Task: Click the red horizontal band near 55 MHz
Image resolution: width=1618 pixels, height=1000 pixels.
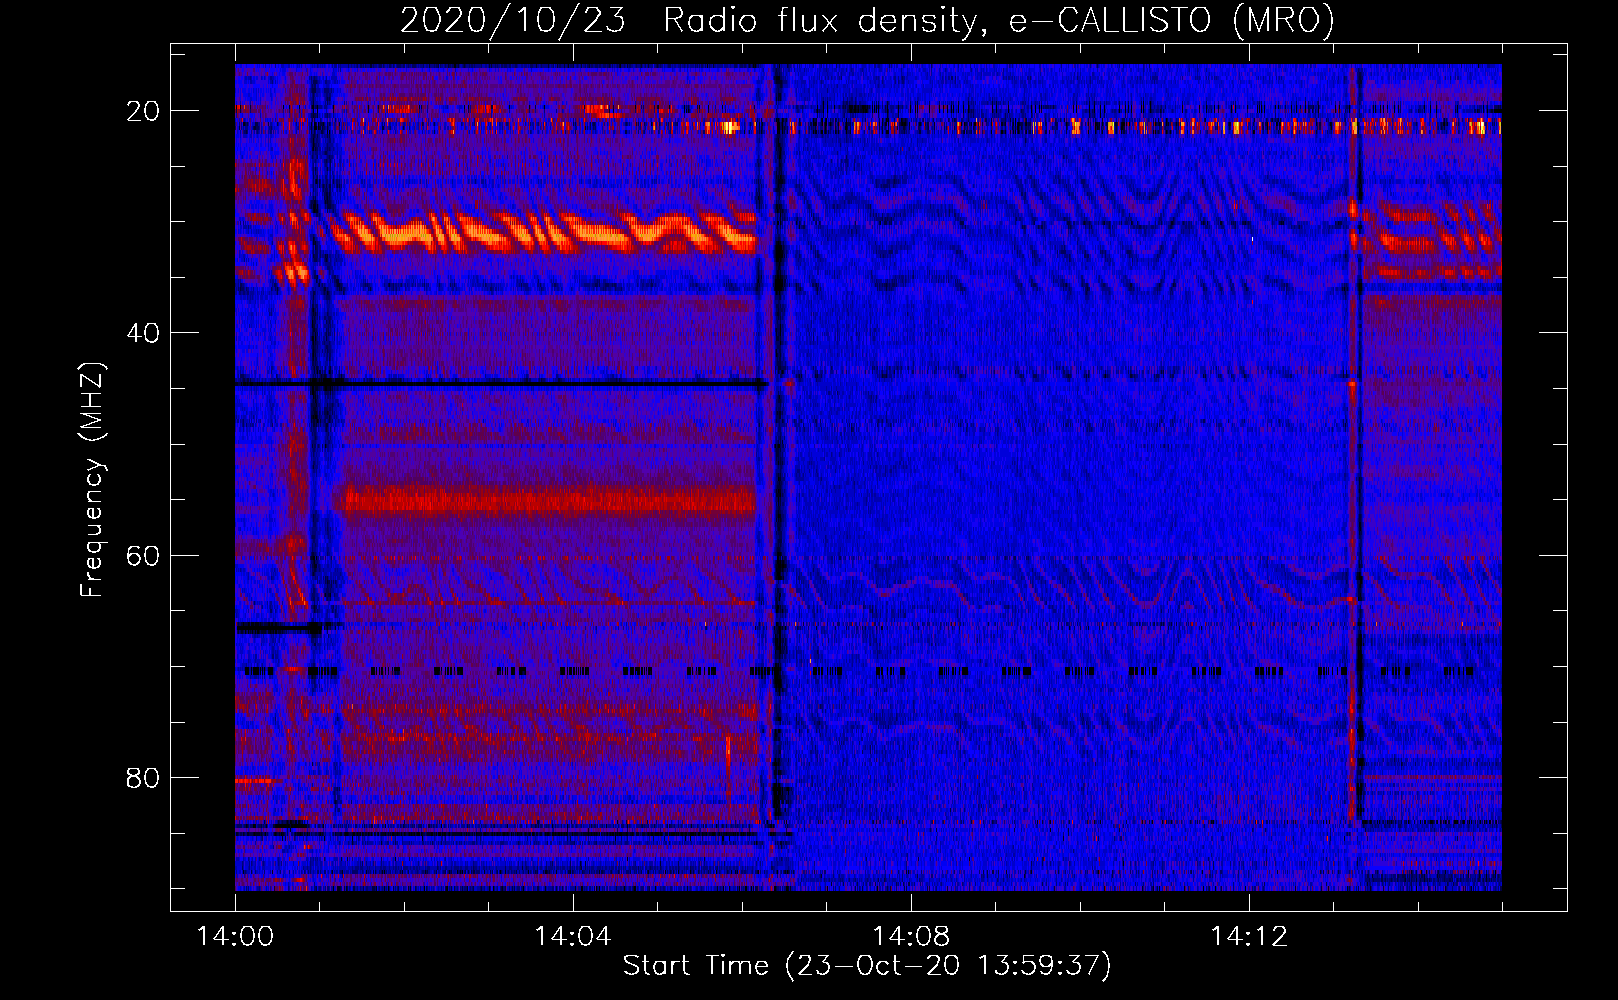Action: (x=550, y=499)
